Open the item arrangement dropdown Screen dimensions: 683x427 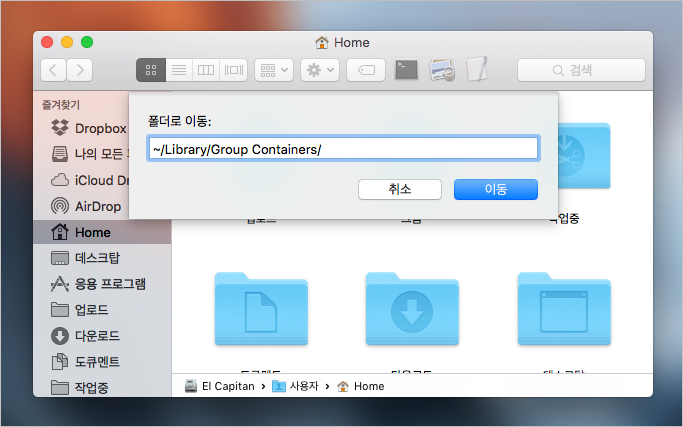pyautogui.click(x=274, y=70)
